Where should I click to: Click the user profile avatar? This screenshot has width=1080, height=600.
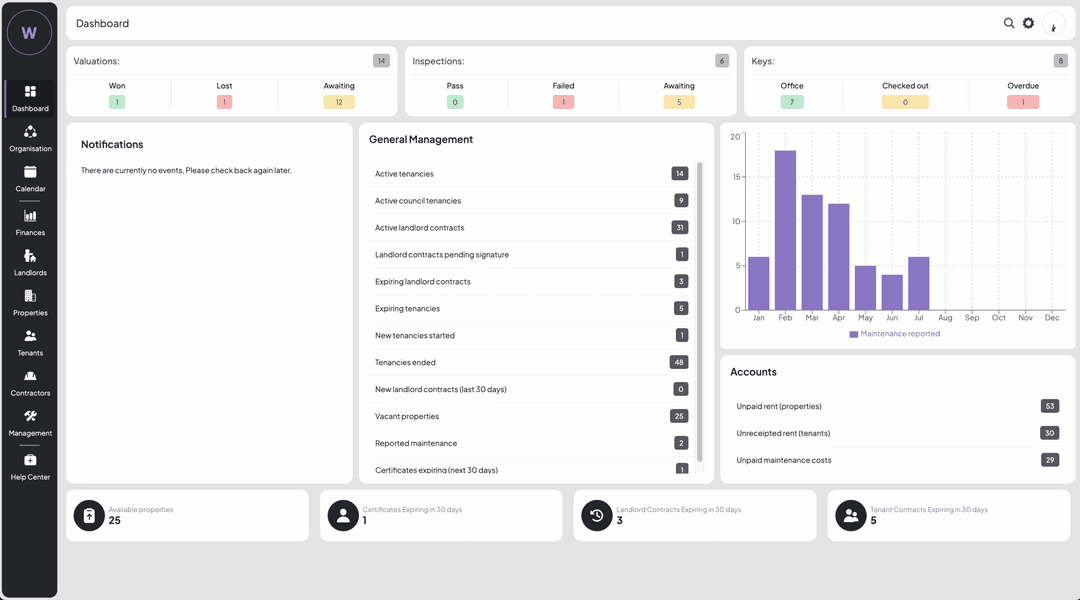tap(1053, 24)
